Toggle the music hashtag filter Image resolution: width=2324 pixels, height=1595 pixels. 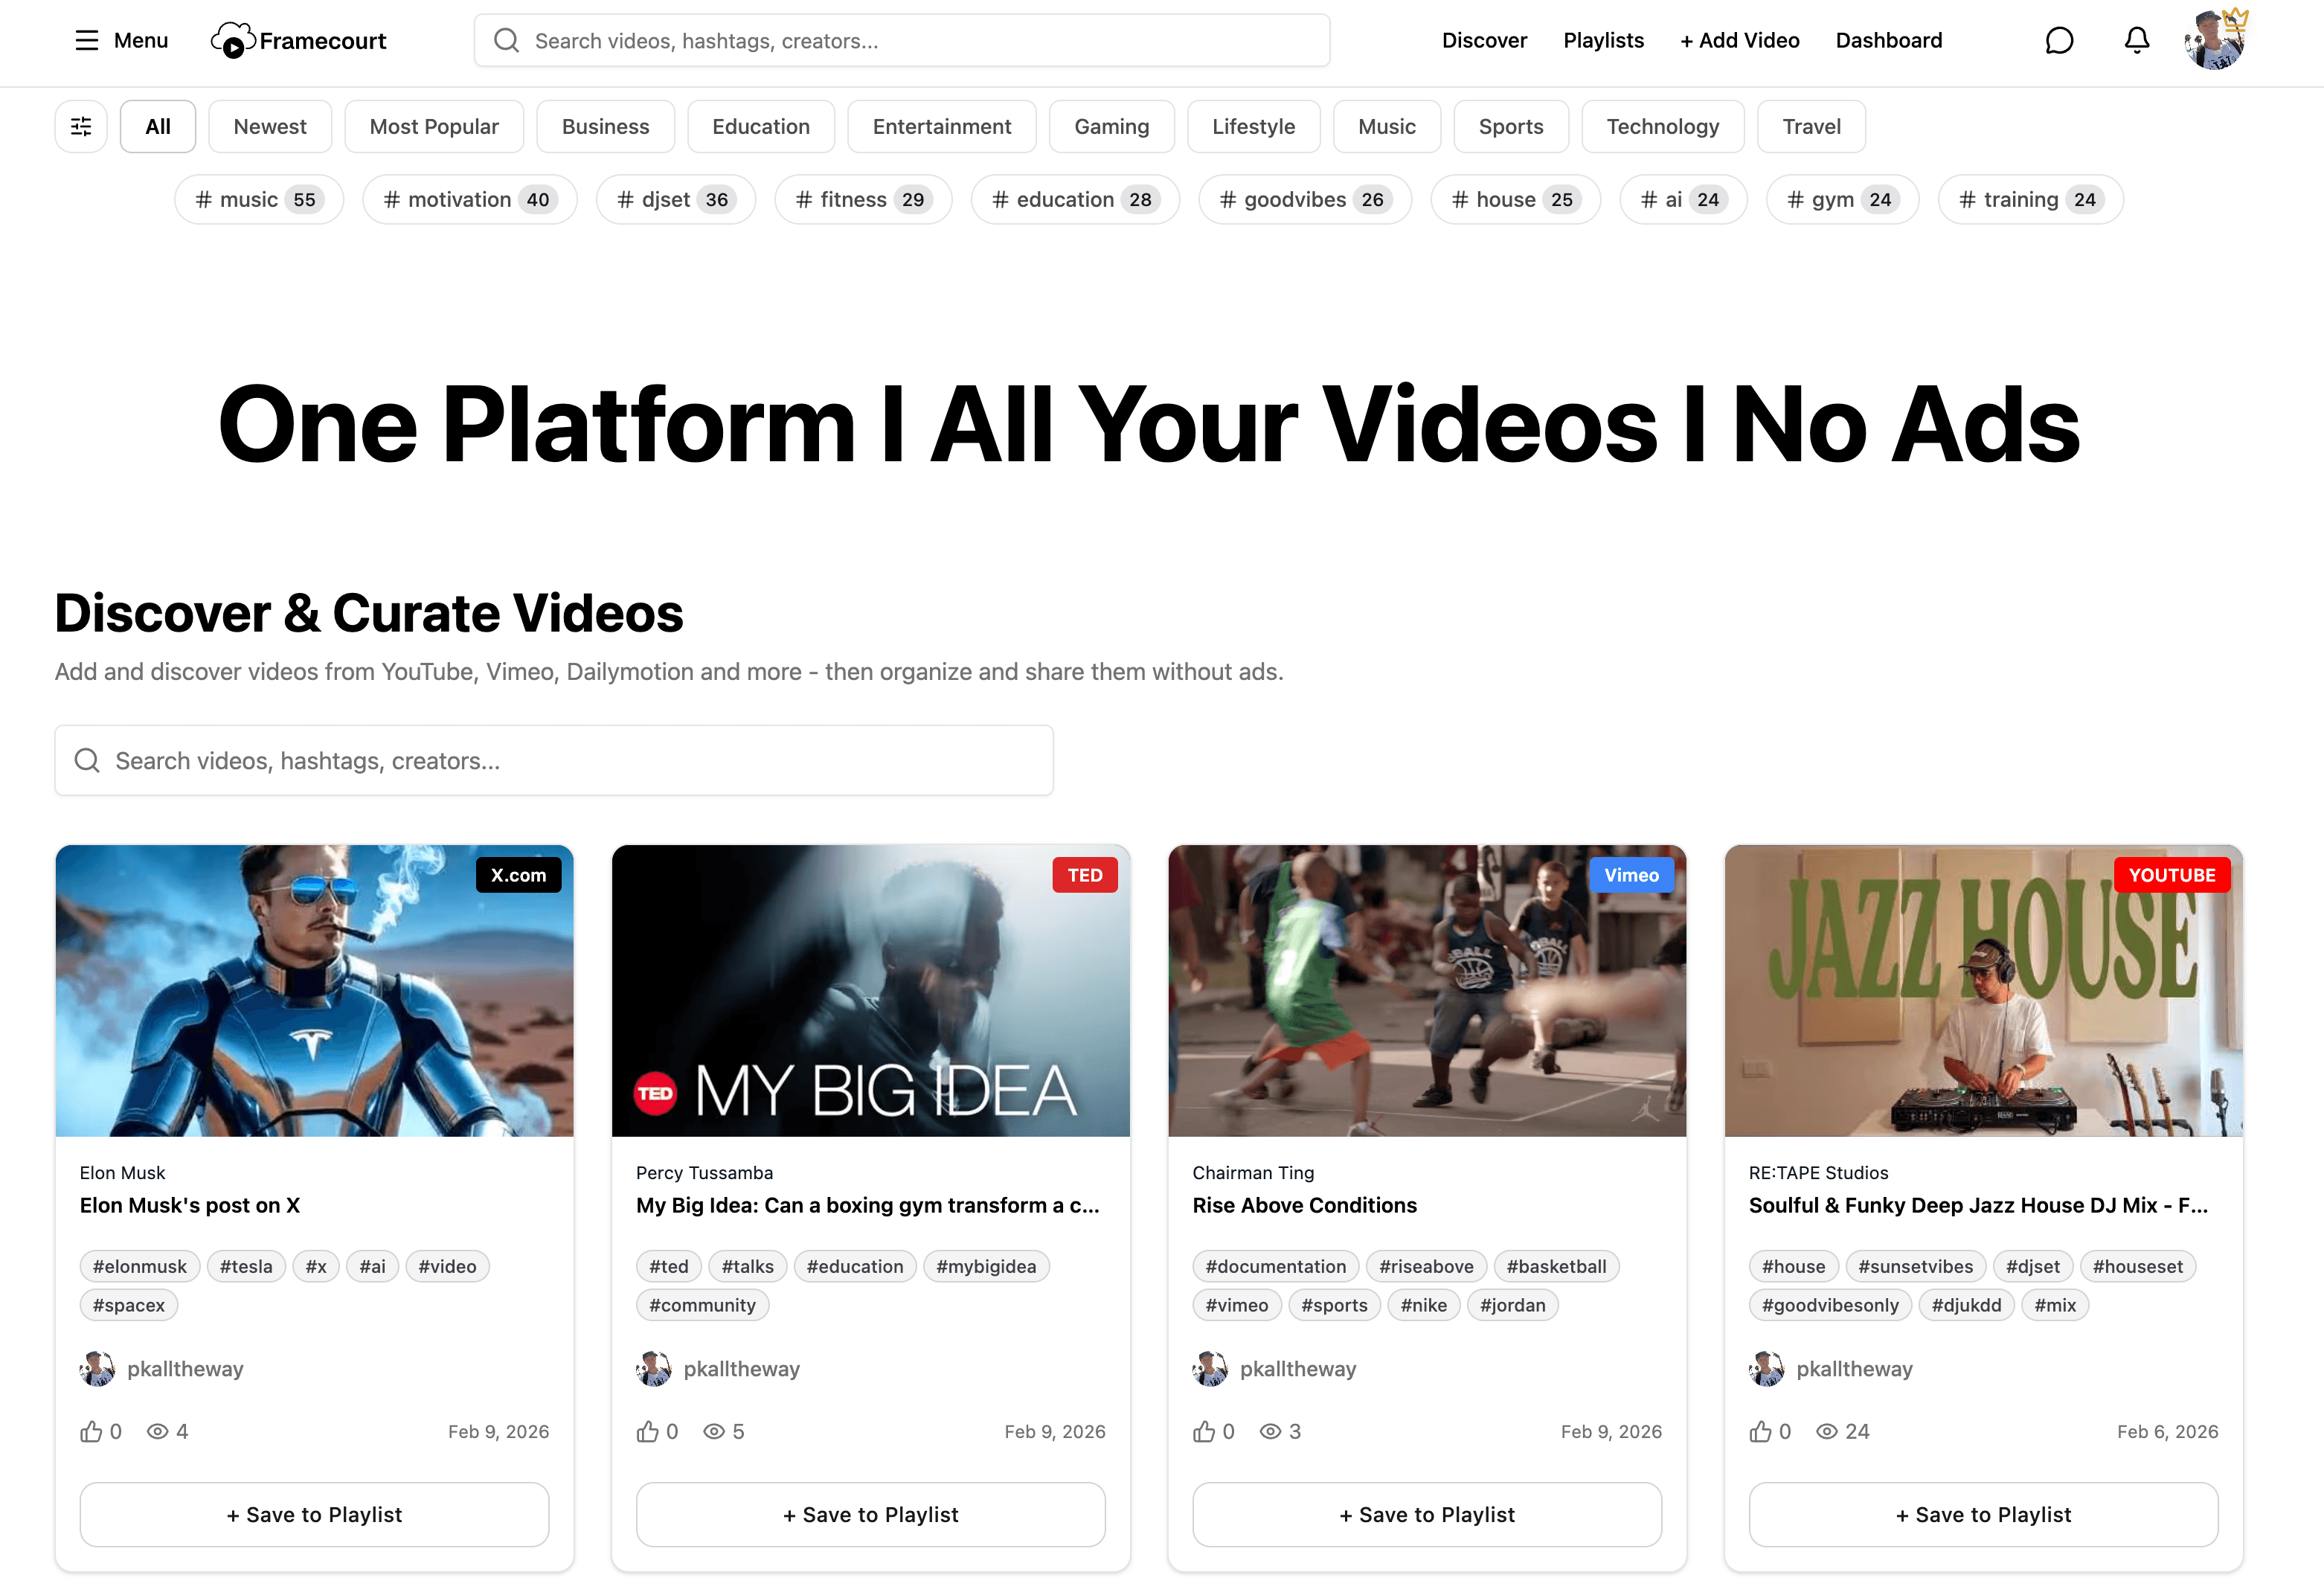pos(258,199)
